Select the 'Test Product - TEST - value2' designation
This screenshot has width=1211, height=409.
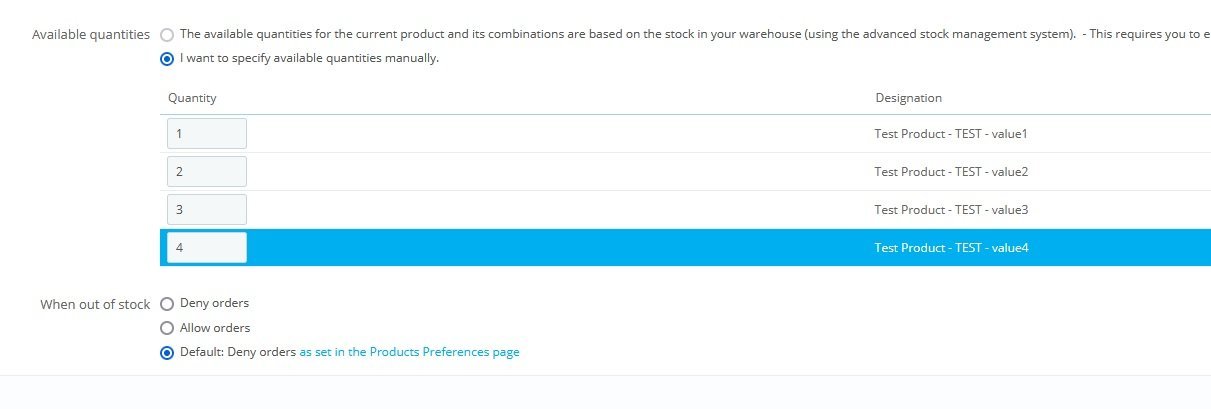(951, 172)
